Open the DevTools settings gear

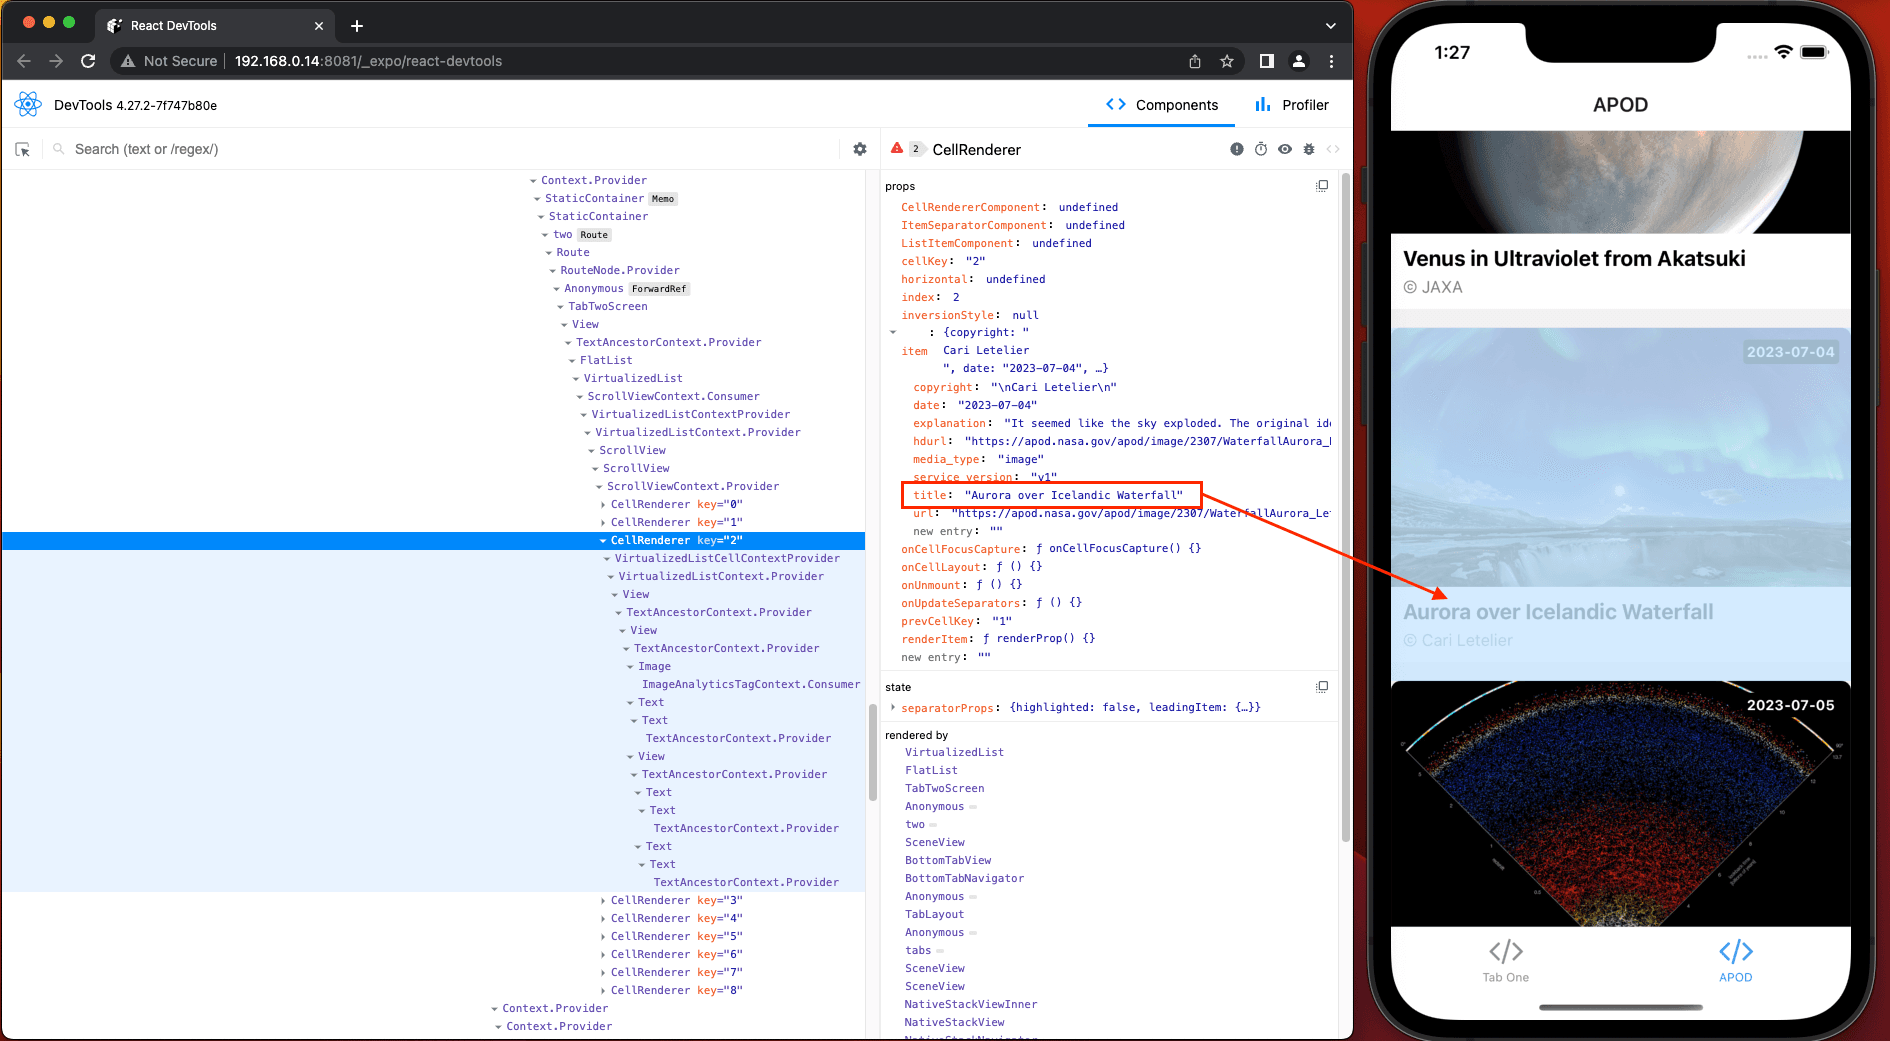point(860,148)
